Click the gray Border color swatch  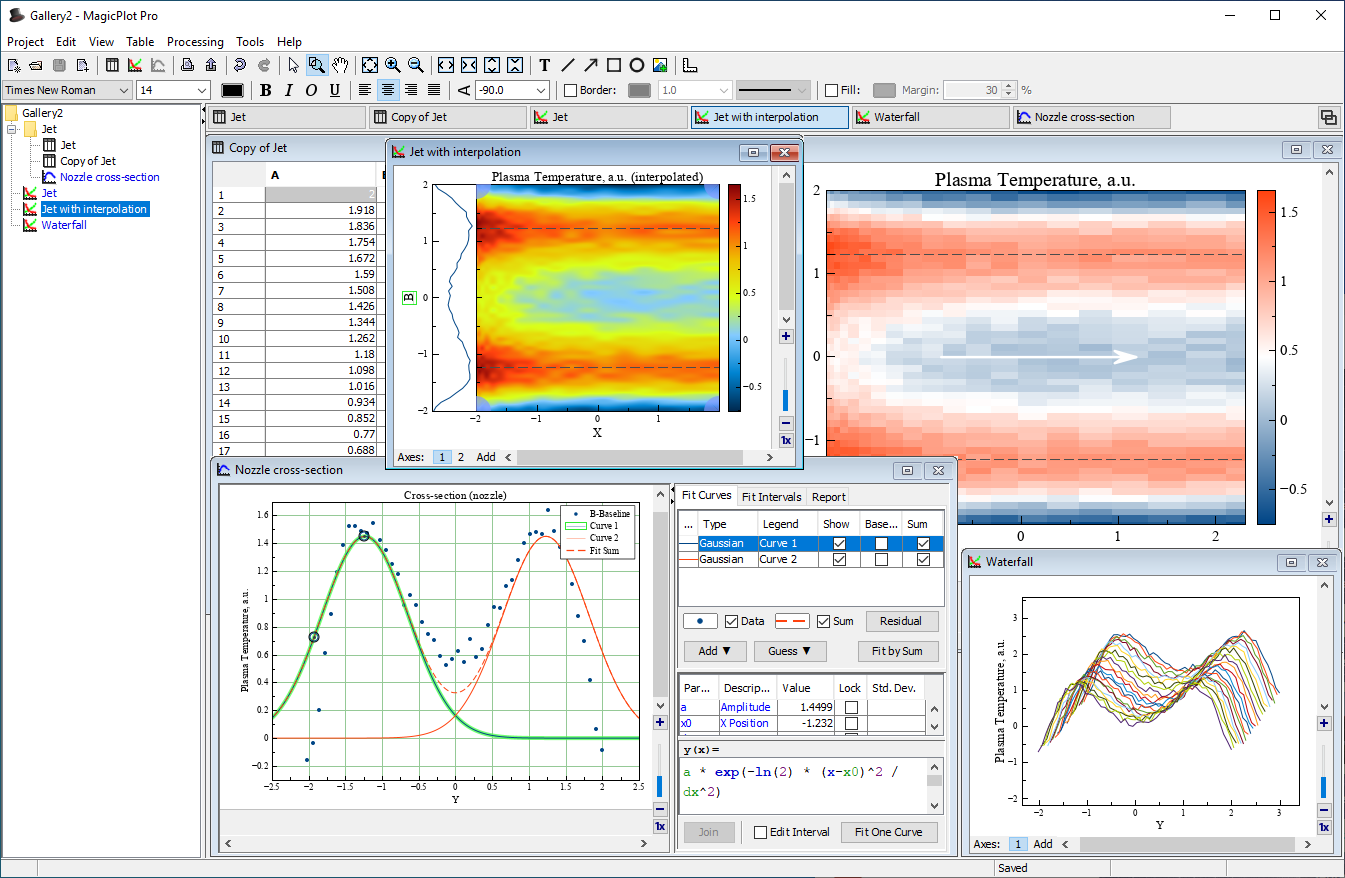pyautogui.click(x=640, y=90)
